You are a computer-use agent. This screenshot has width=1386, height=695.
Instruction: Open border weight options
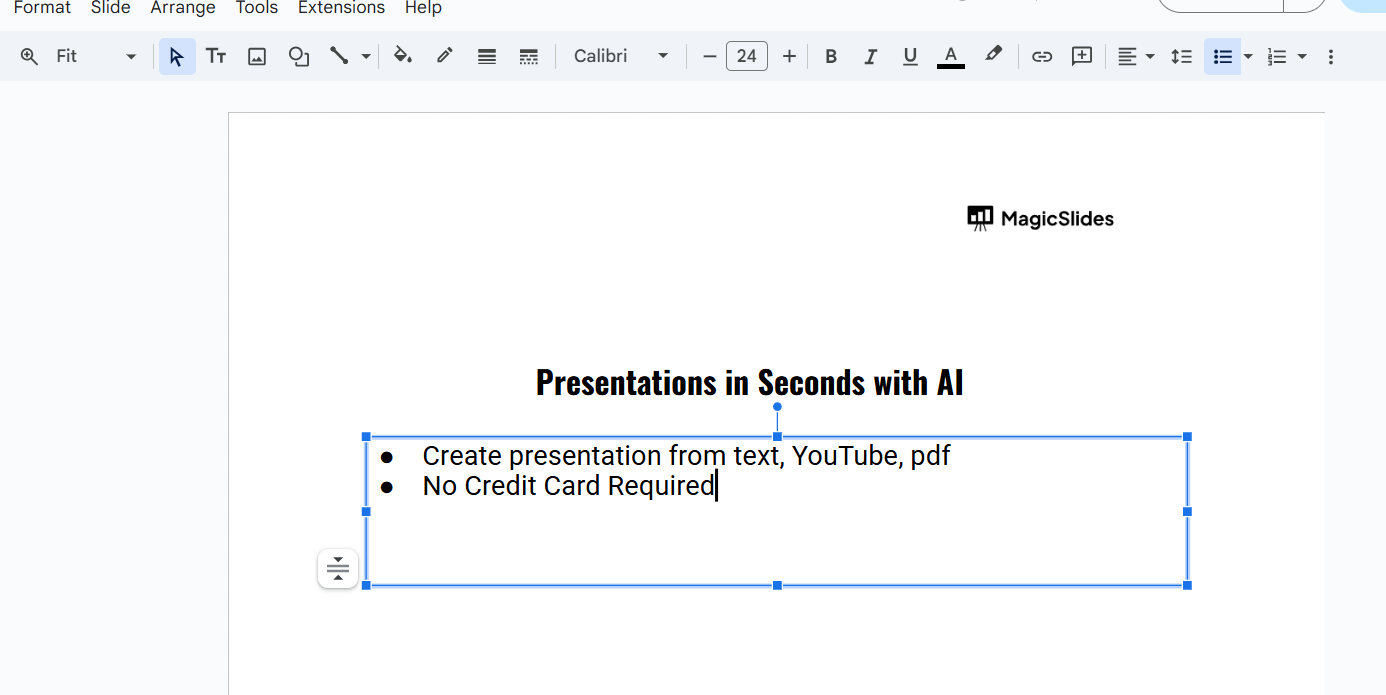pos(487,57)
